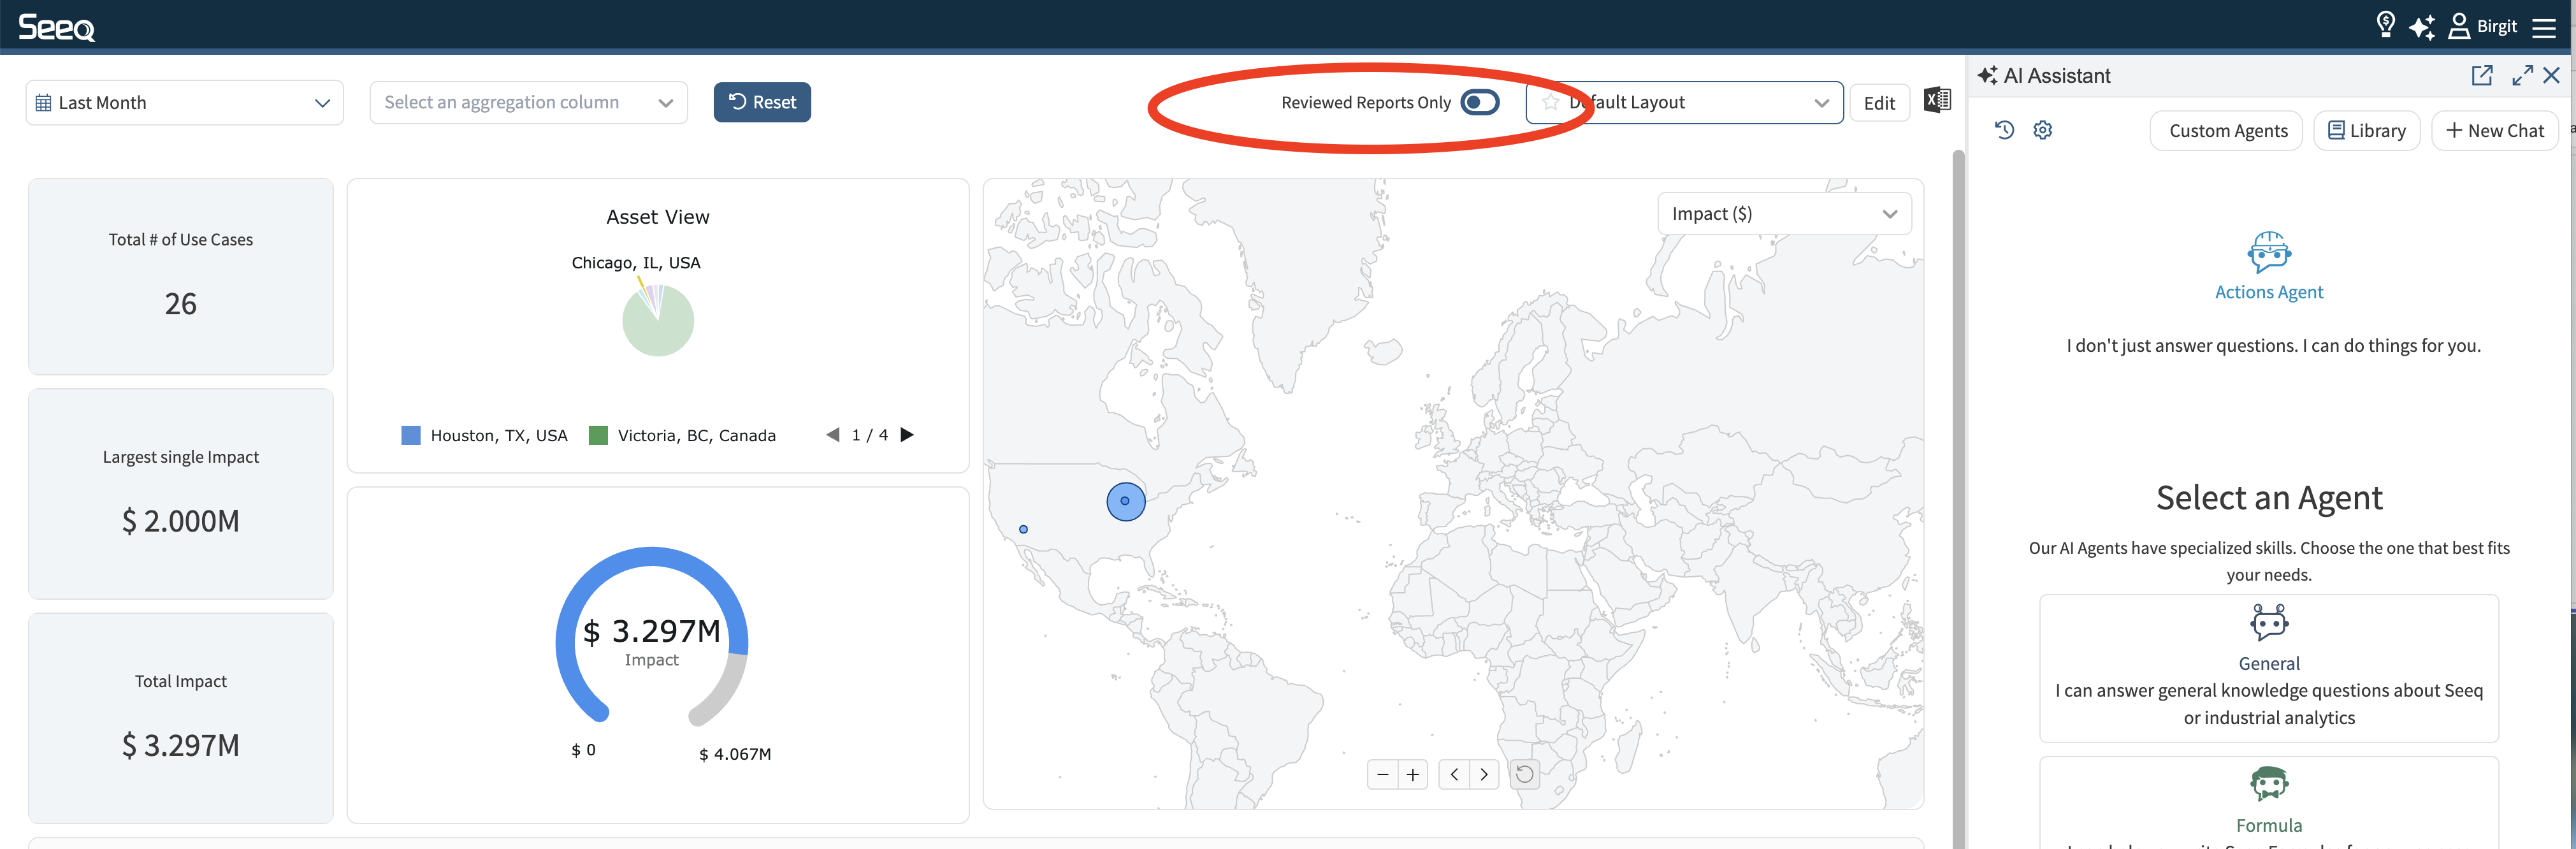
Task: Open the agent Library
Action: click(2366, 131)
